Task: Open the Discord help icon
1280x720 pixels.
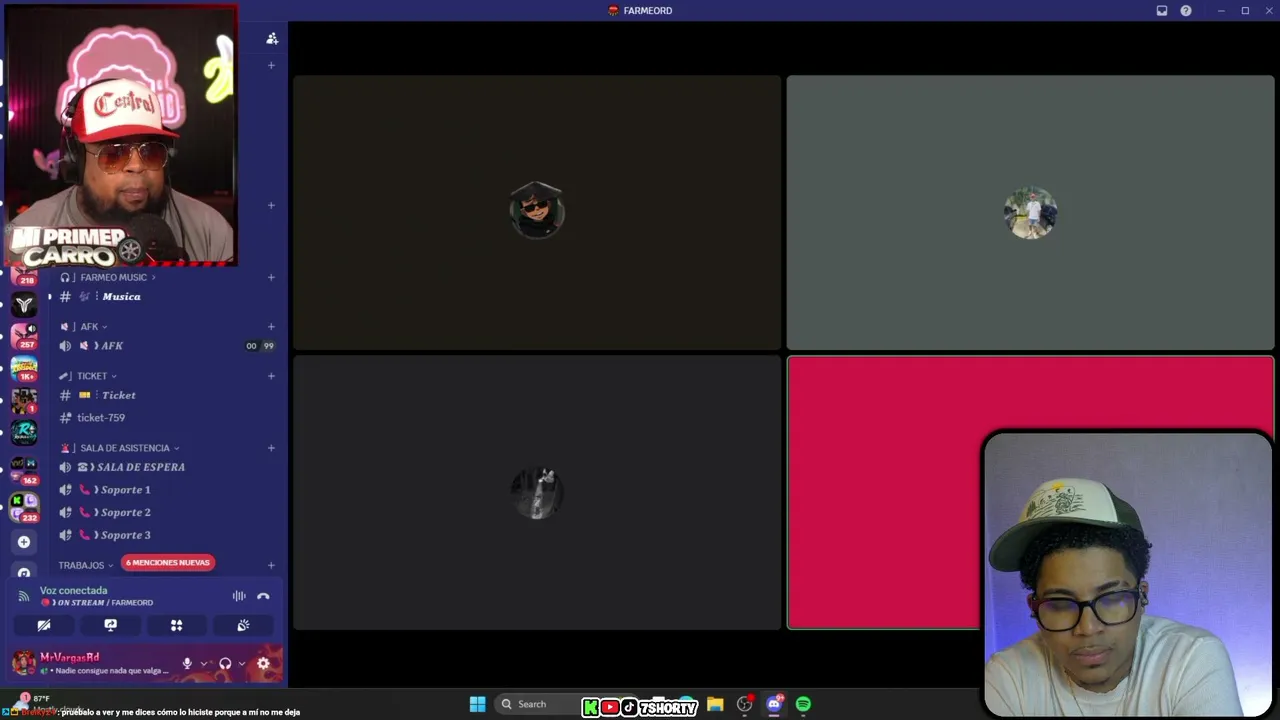Action: [1186, 11]
